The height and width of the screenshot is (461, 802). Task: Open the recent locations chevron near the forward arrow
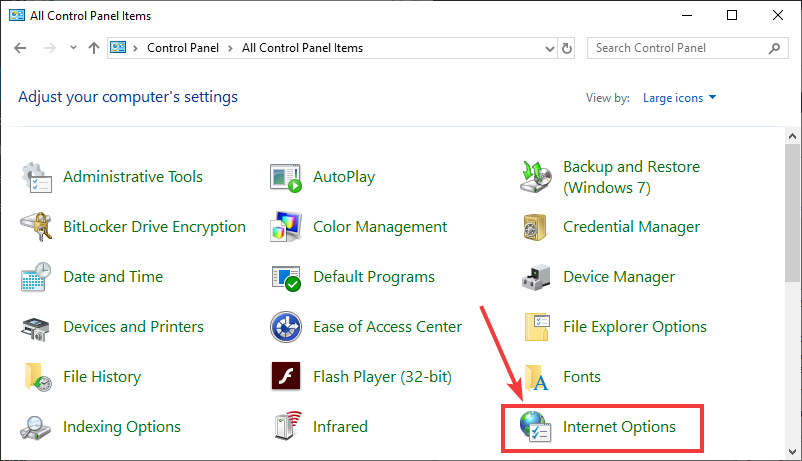(73, 48)
